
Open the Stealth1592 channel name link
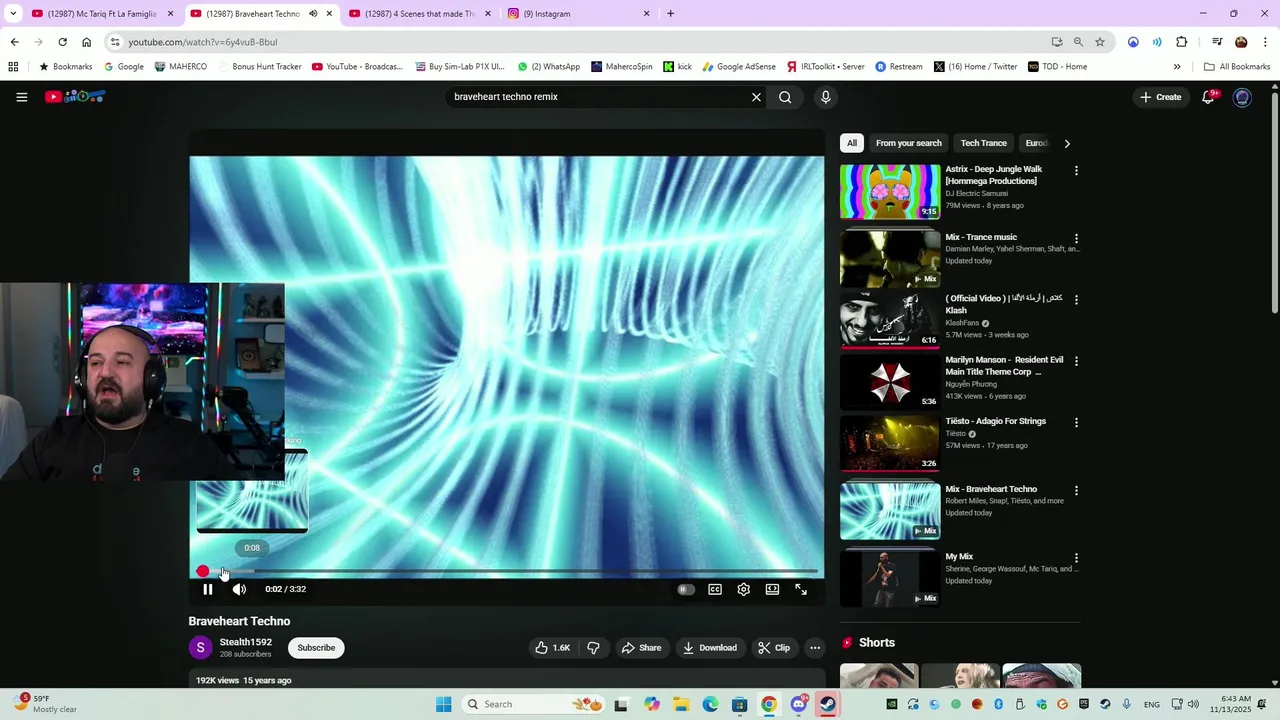pyautogui.click(x=245, y=642)
